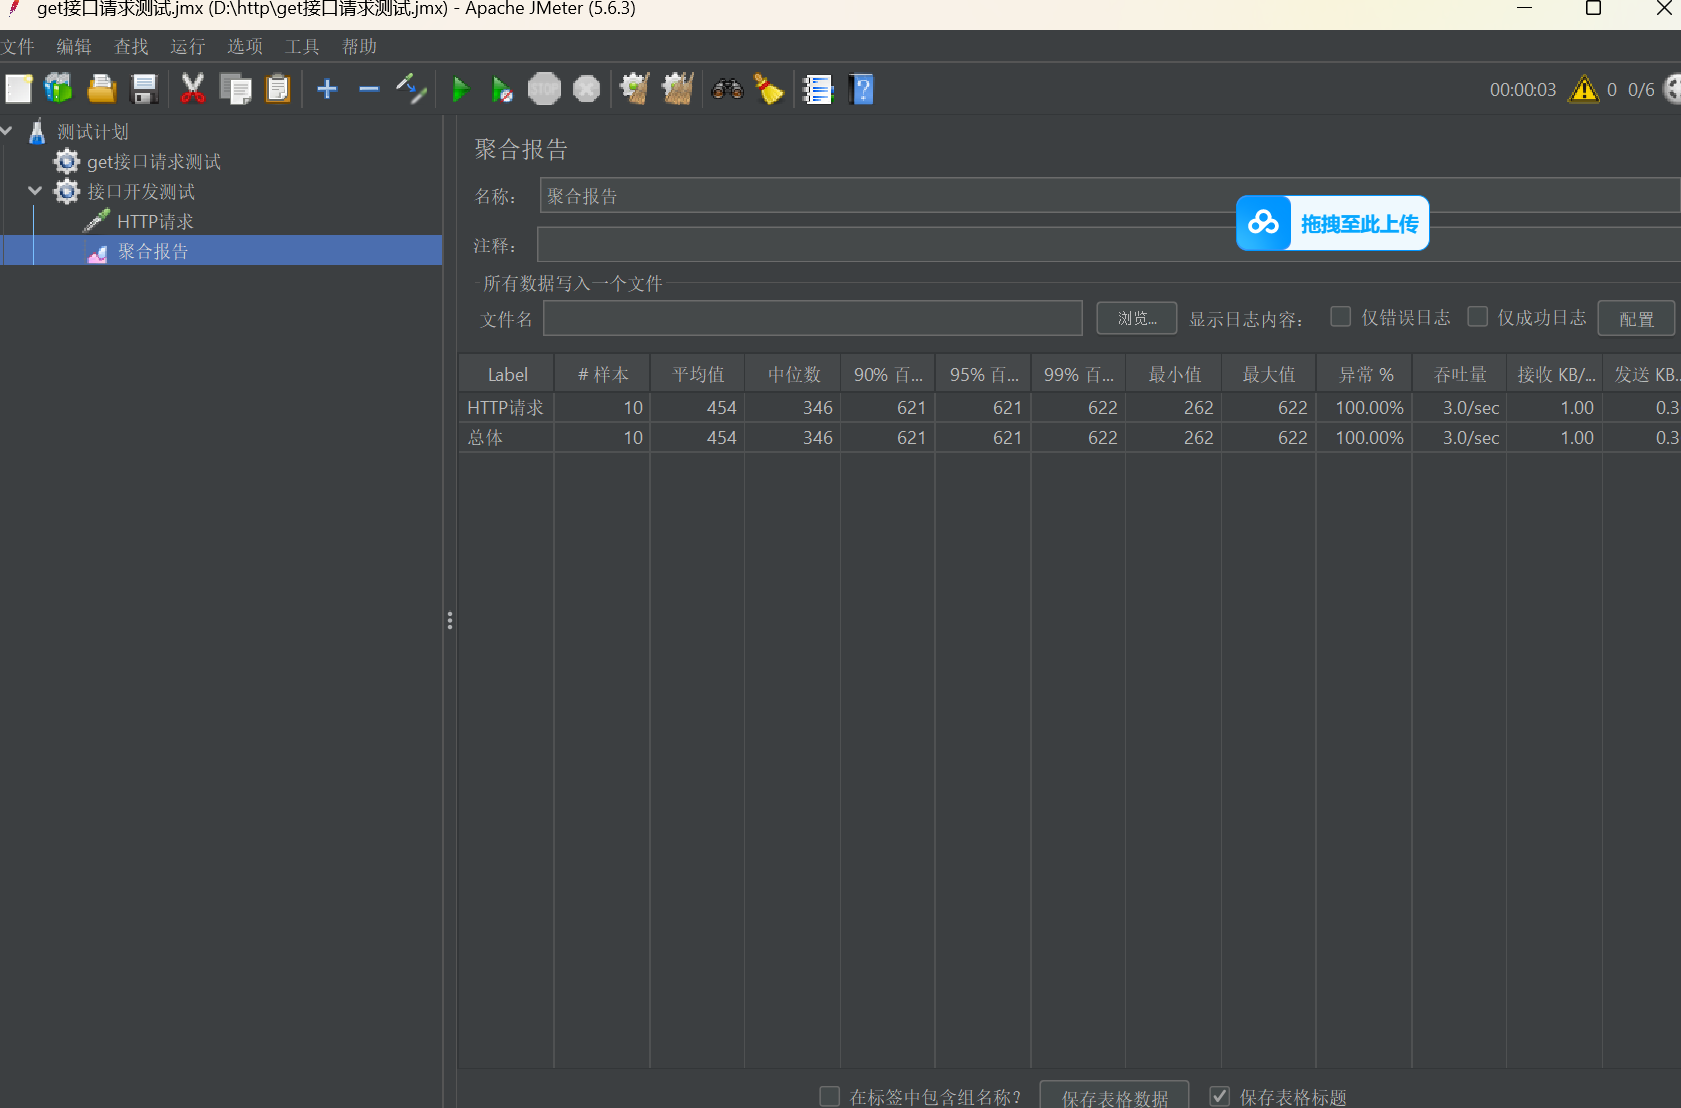Open the Function Helper dialog icon

(818, 89)
